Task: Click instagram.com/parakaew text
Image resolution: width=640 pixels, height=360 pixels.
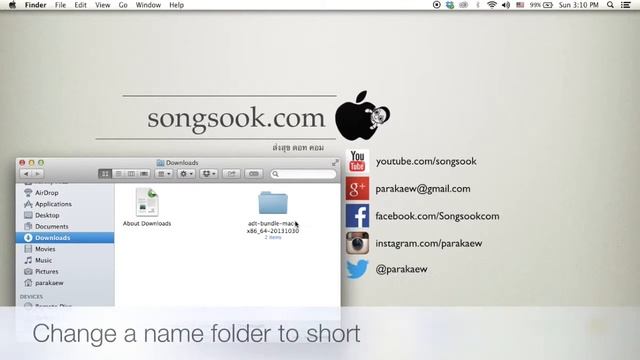Action: (429, 243)
